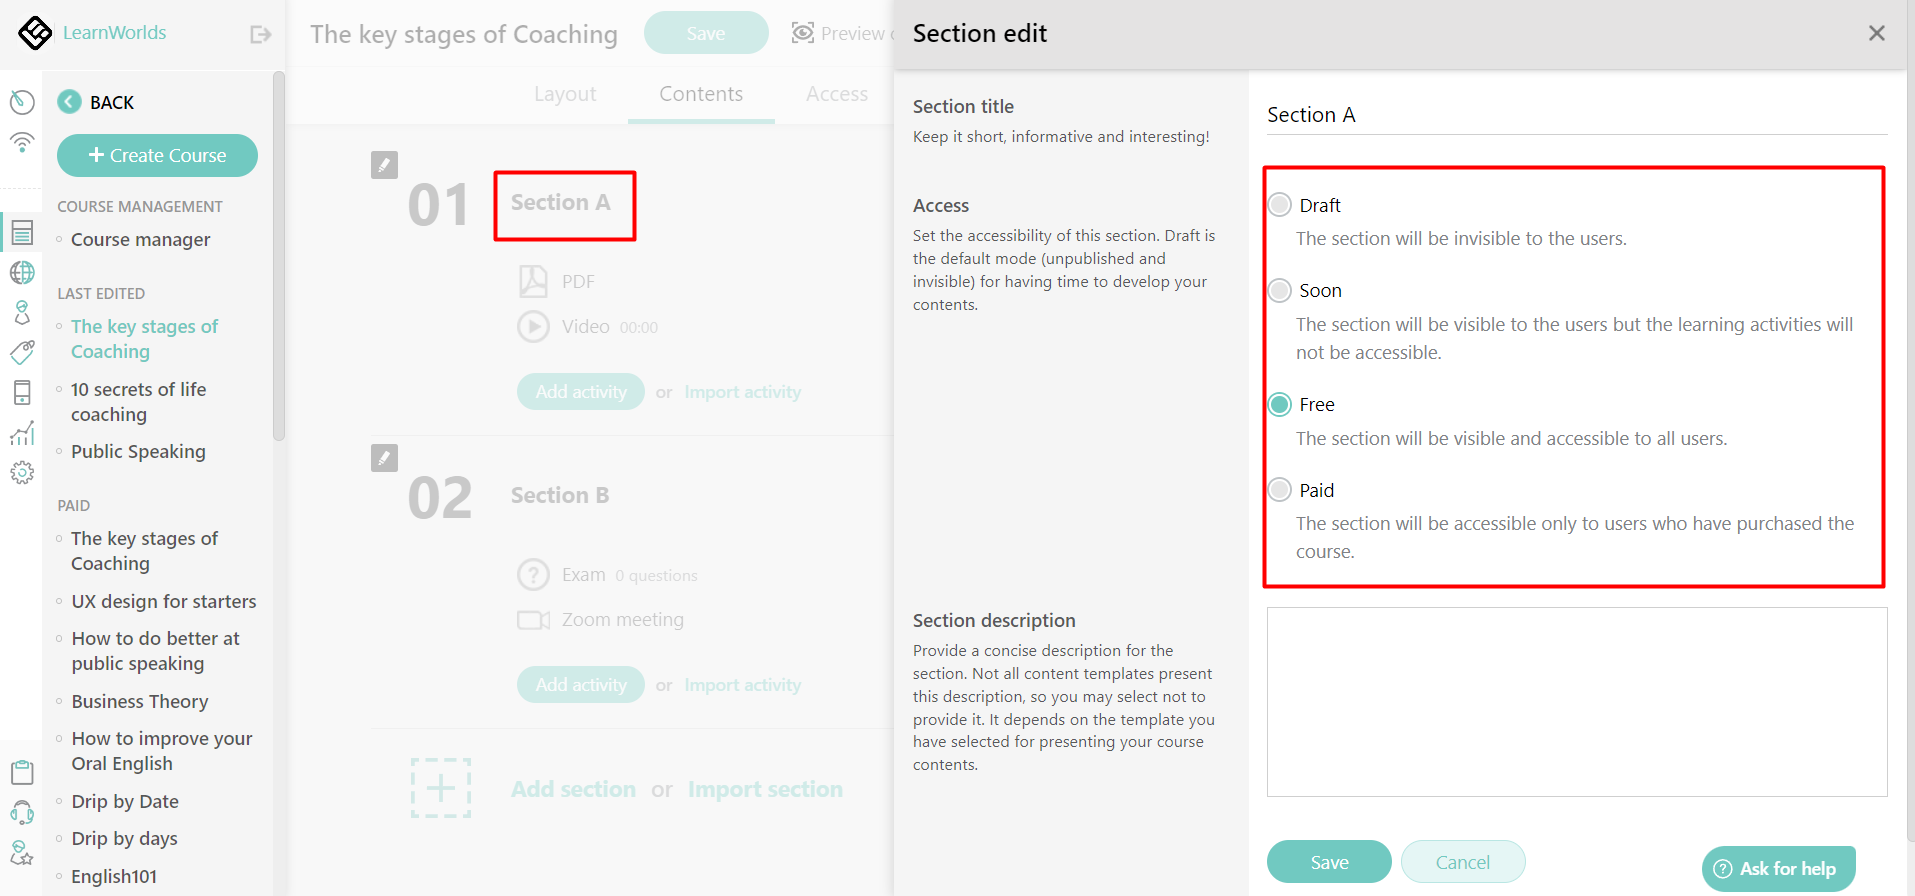Switch to the Layout tab
Screen dimensions: 1915x896
565,93
